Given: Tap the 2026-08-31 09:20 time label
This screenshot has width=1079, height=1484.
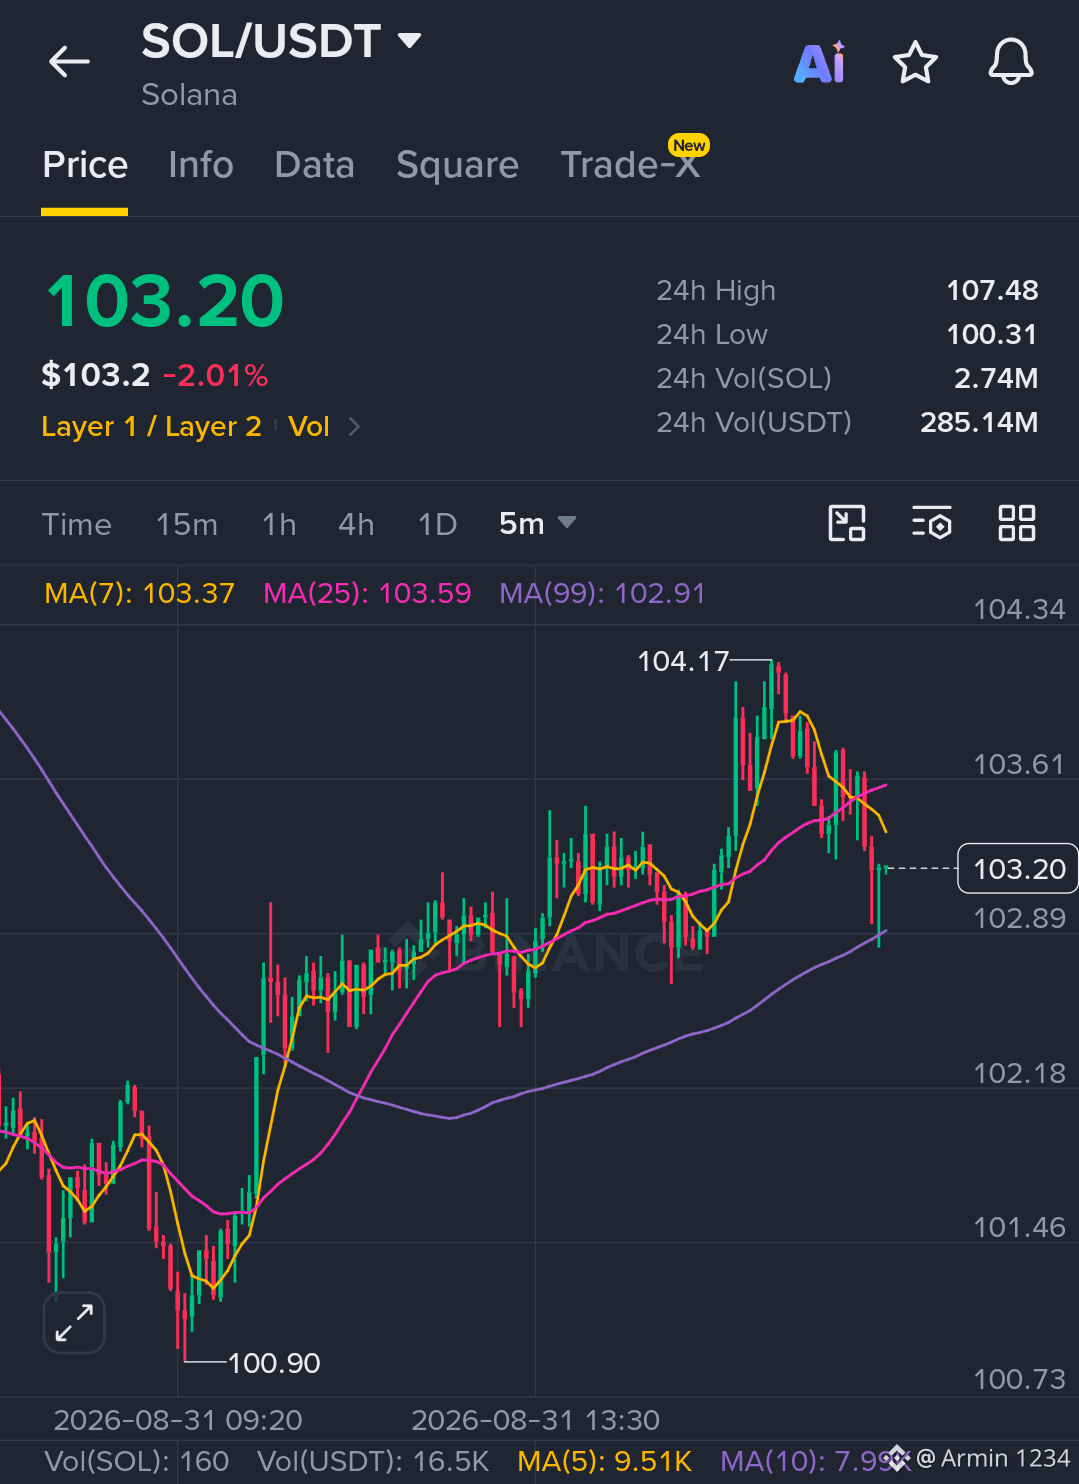Looking at the screenshot, I should coord(178,1420).
